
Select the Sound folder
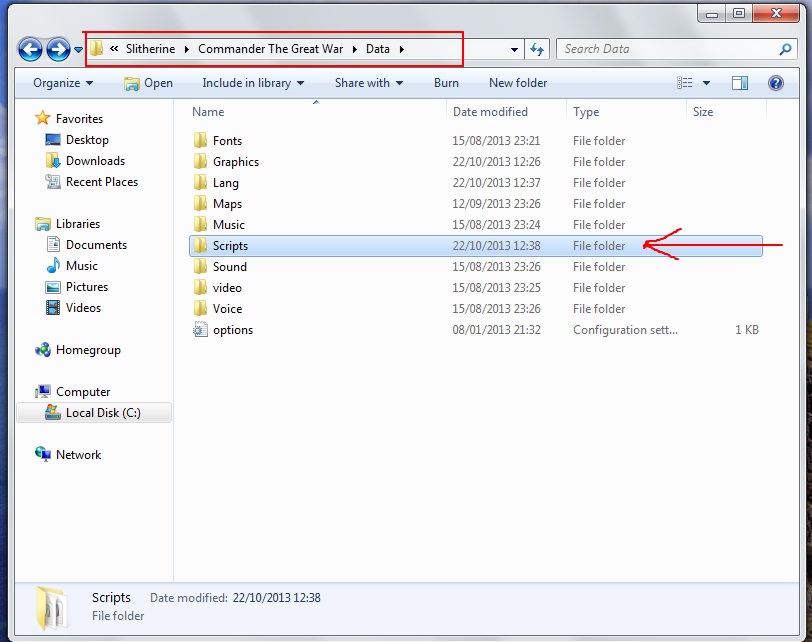pyautogui.click(x=229, y=267)
